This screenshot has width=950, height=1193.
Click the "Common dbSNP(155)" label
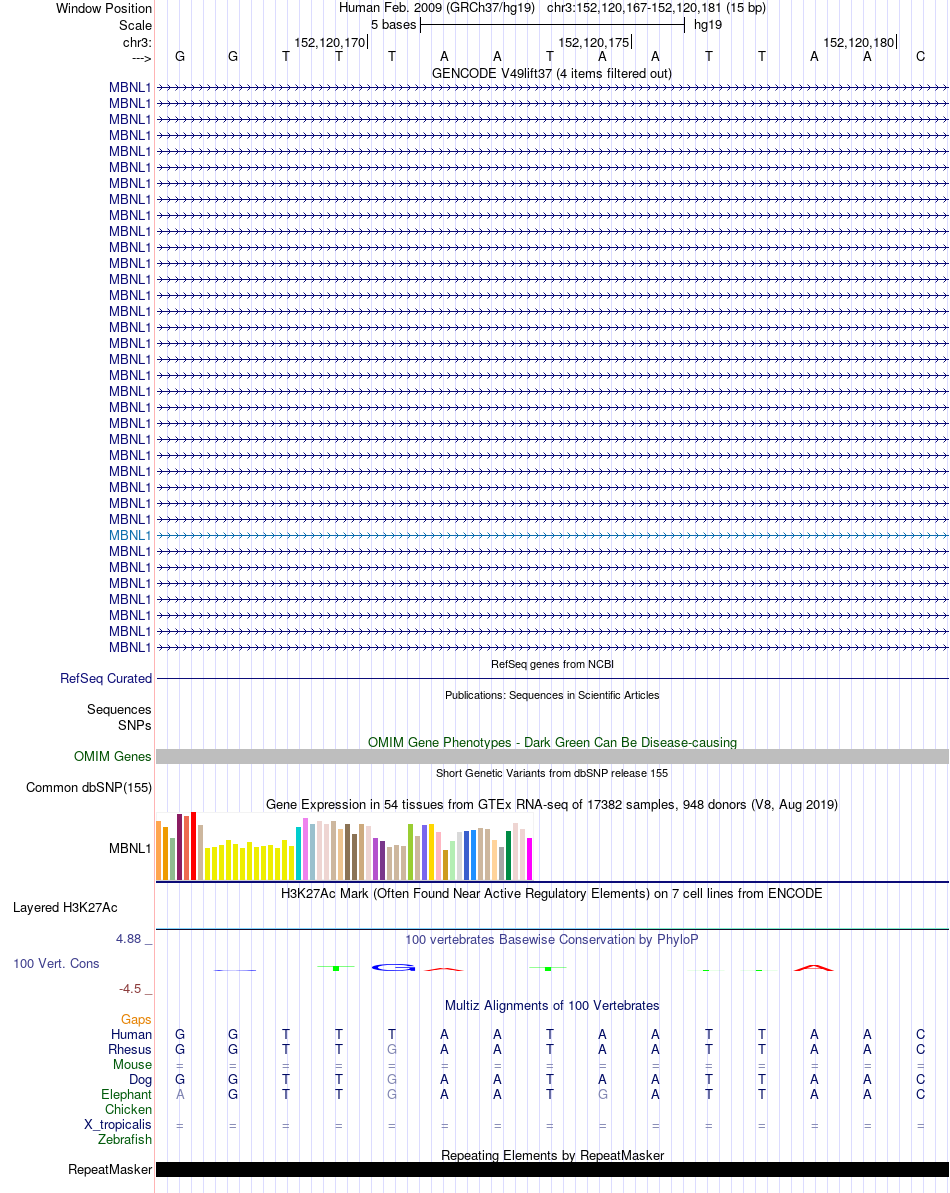tap(88, 788)
